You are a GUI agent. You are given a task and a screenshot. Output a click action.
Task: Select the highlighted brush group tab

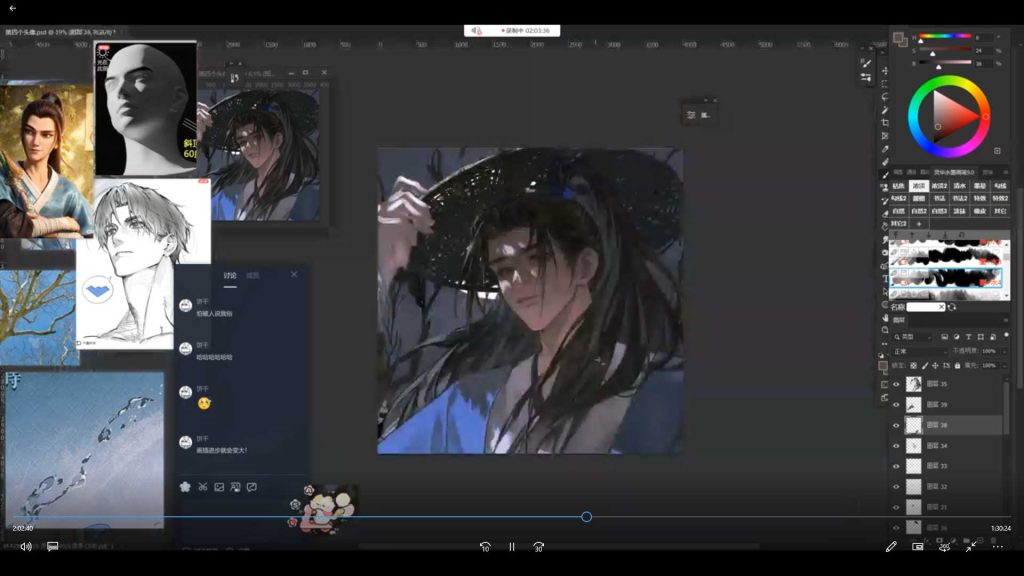click(919, 186)
